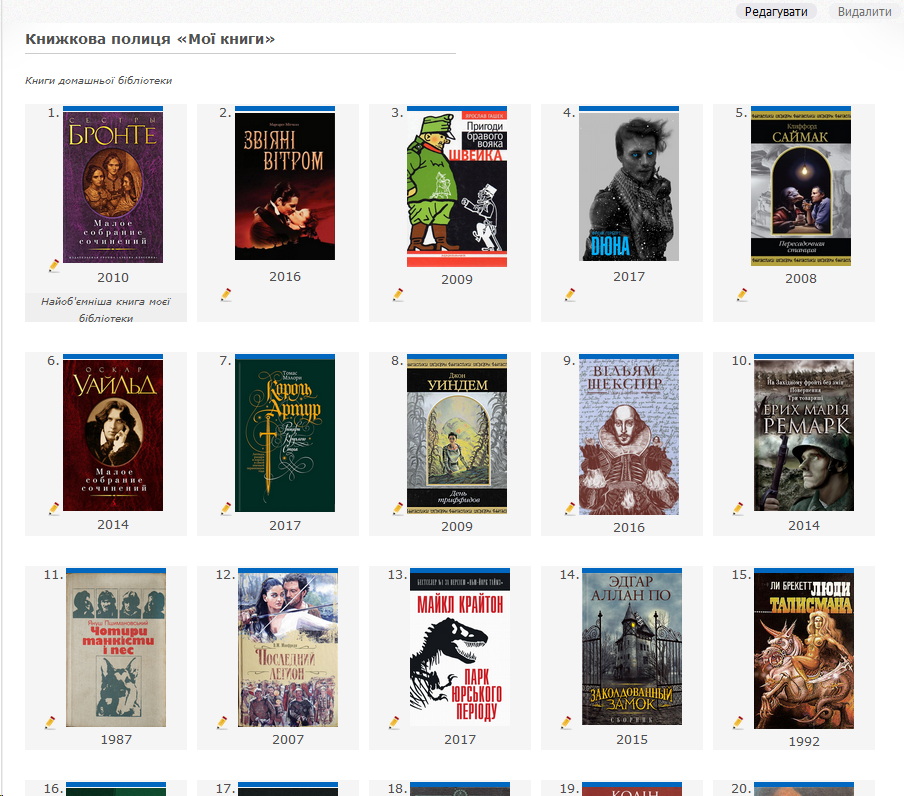The image size is (904, 796).
Task: Click the year 2008 under the Саймак book
Action: click(x=801, y=278)
